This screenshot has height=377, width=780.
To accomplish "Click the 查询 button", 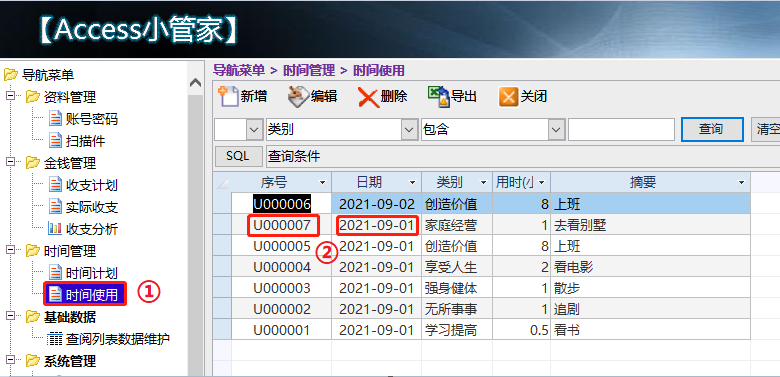I will coord(712,130).
